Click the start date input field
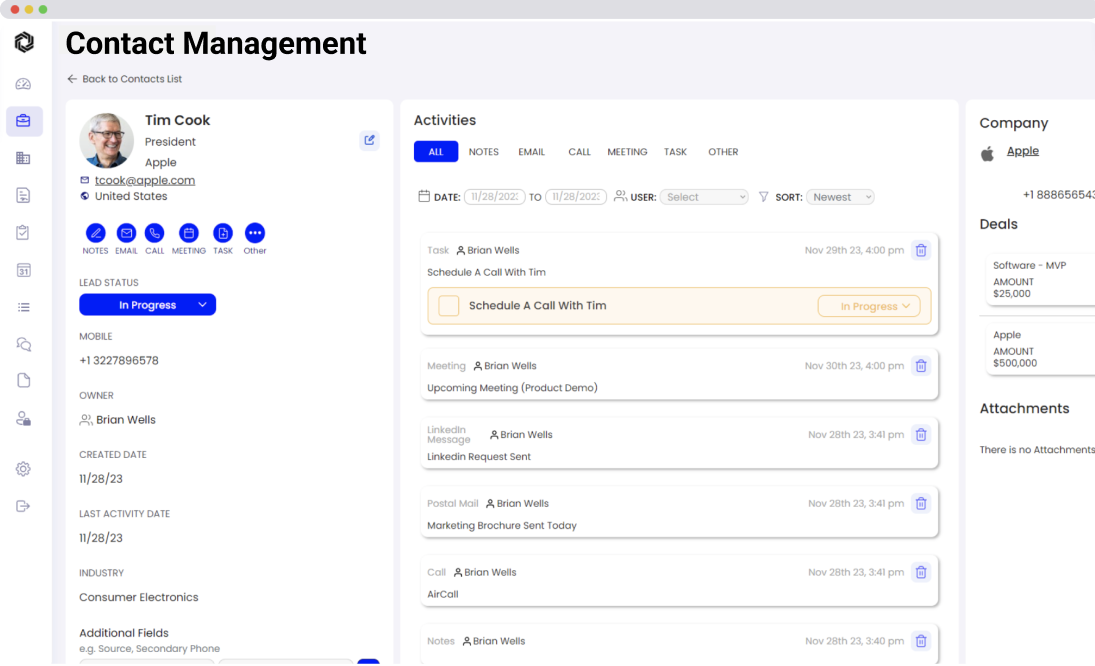Screen dimensions: 1095x666 pos(494,197)
